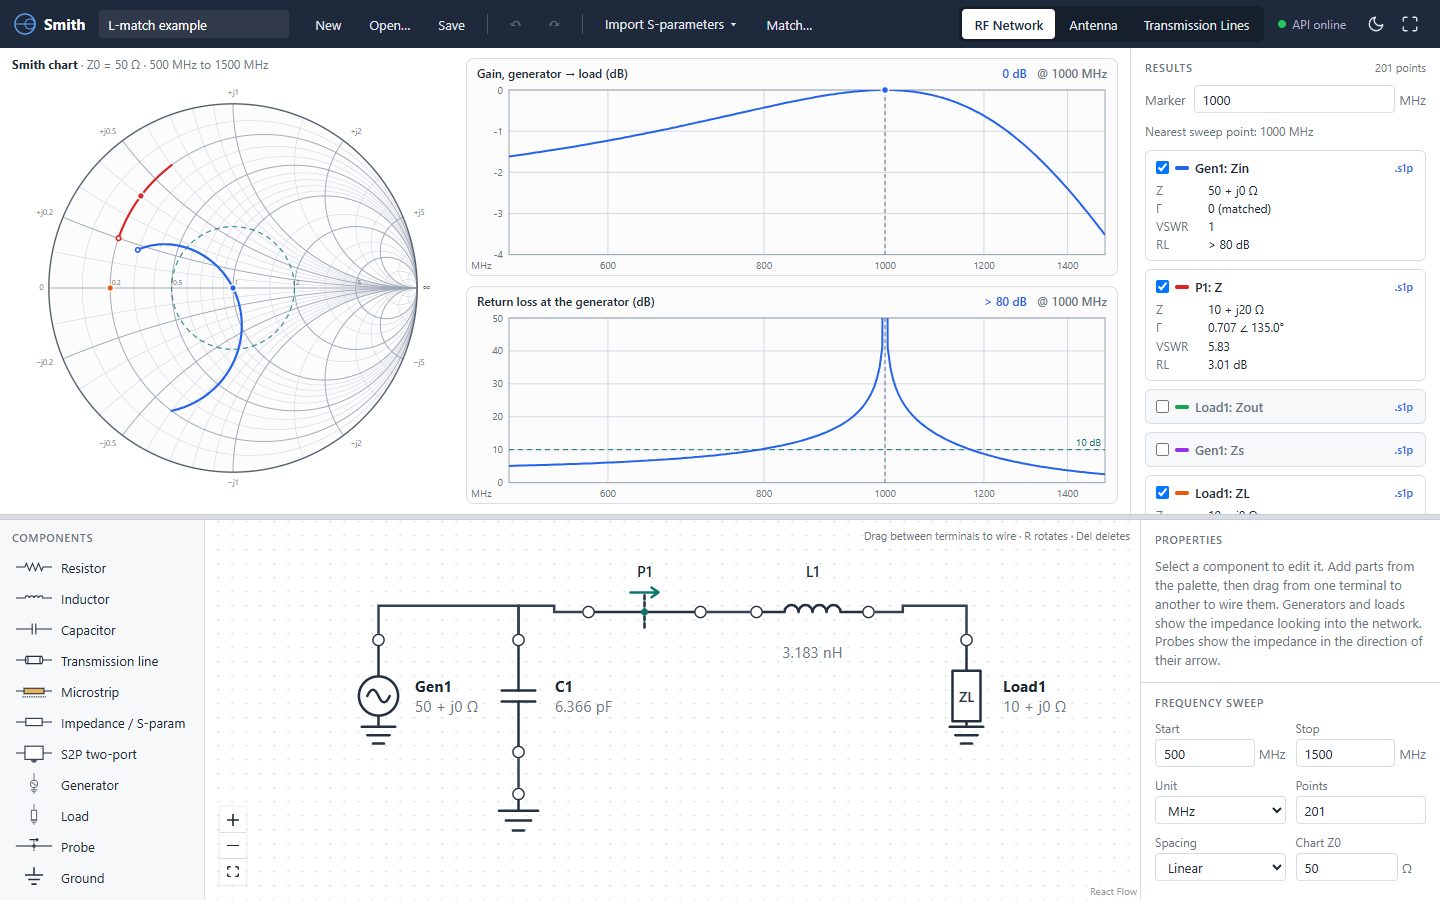Switch to the Antenna tab
This screenshot has width=1440, height=900.
click(x=1093, y=25)
